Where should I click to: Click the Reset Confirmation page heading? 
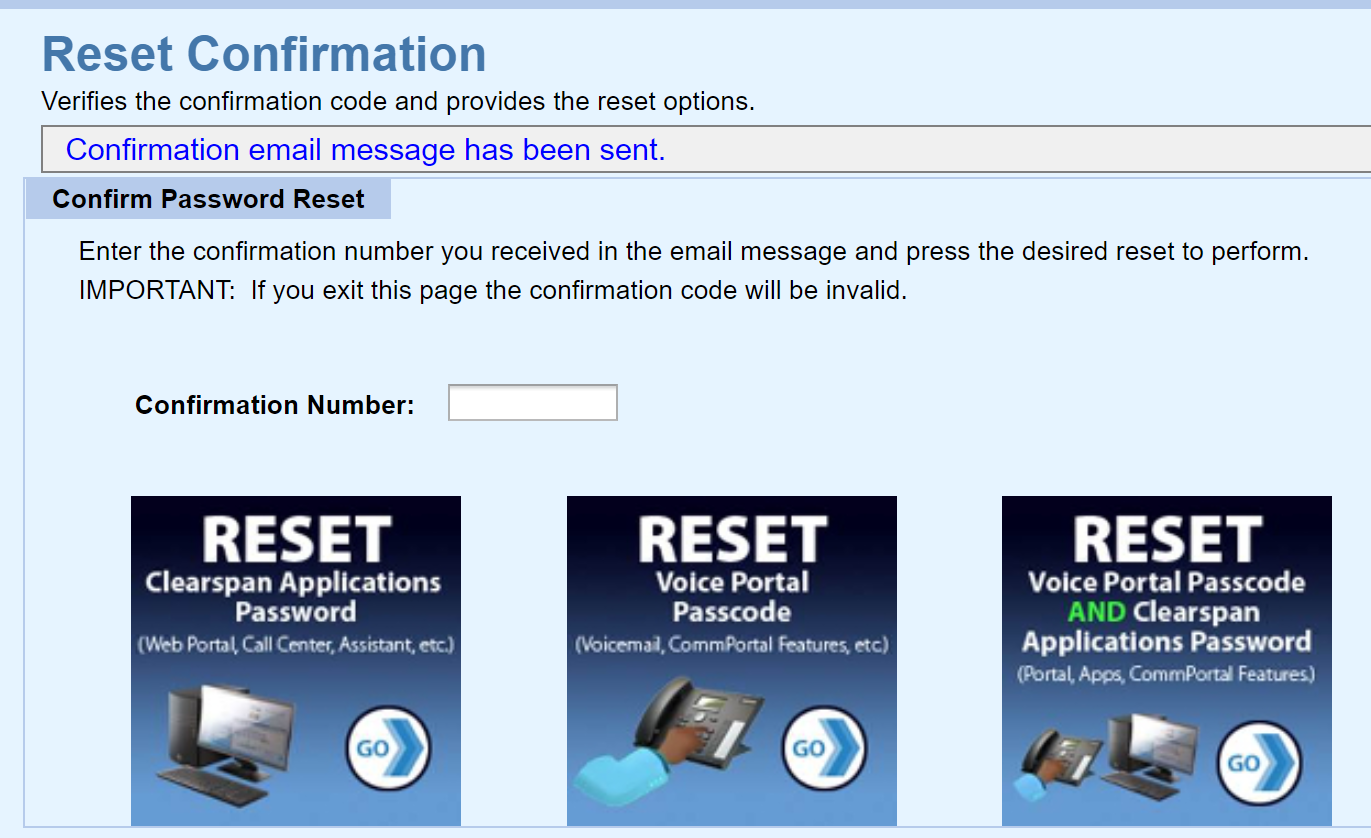coord(264,54)
